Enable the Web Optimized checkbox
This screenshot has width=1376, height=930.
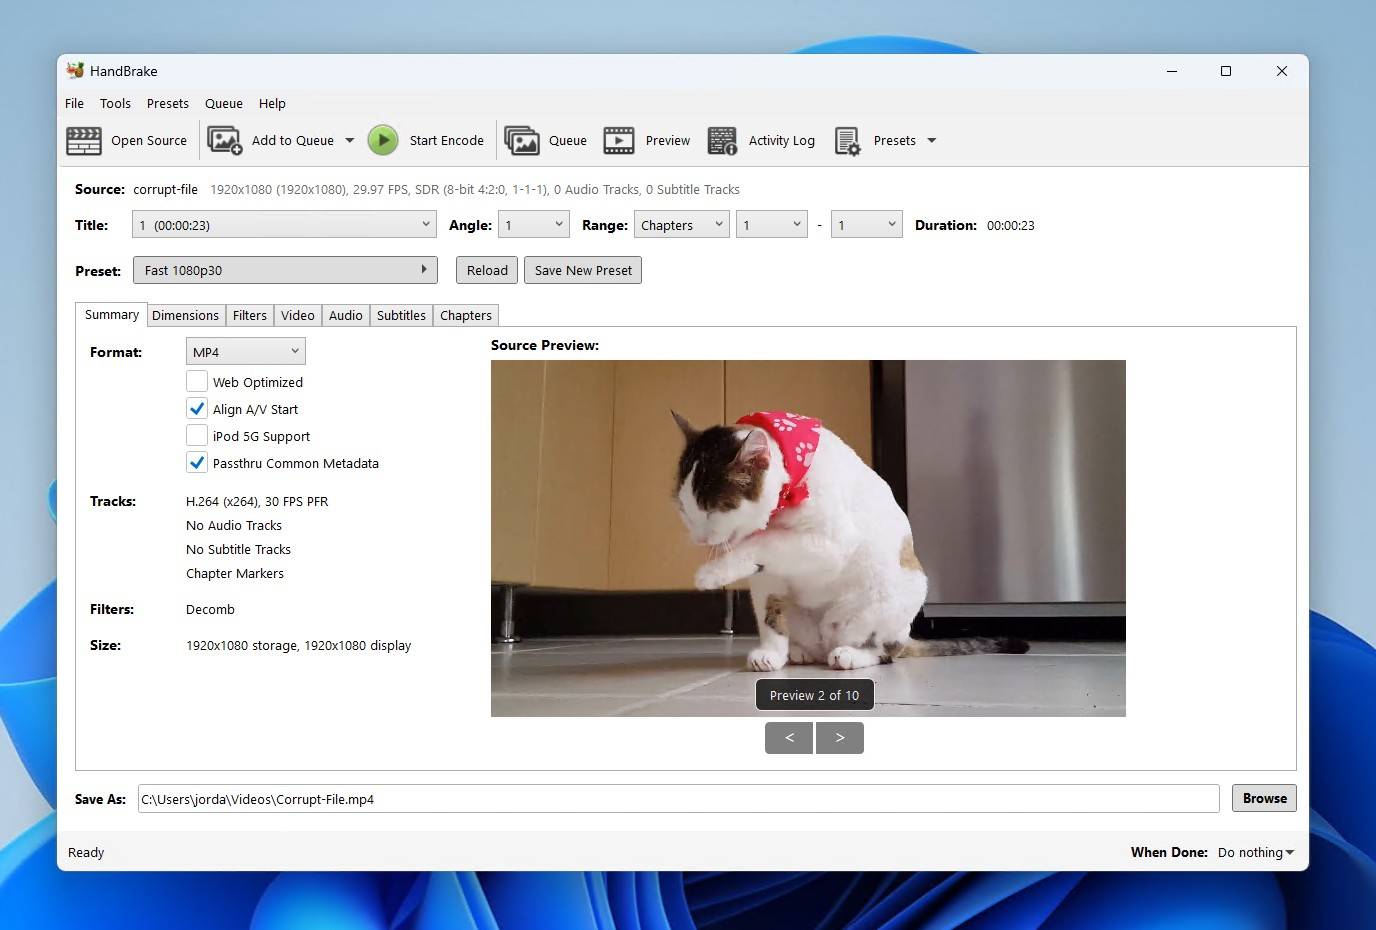197,382
